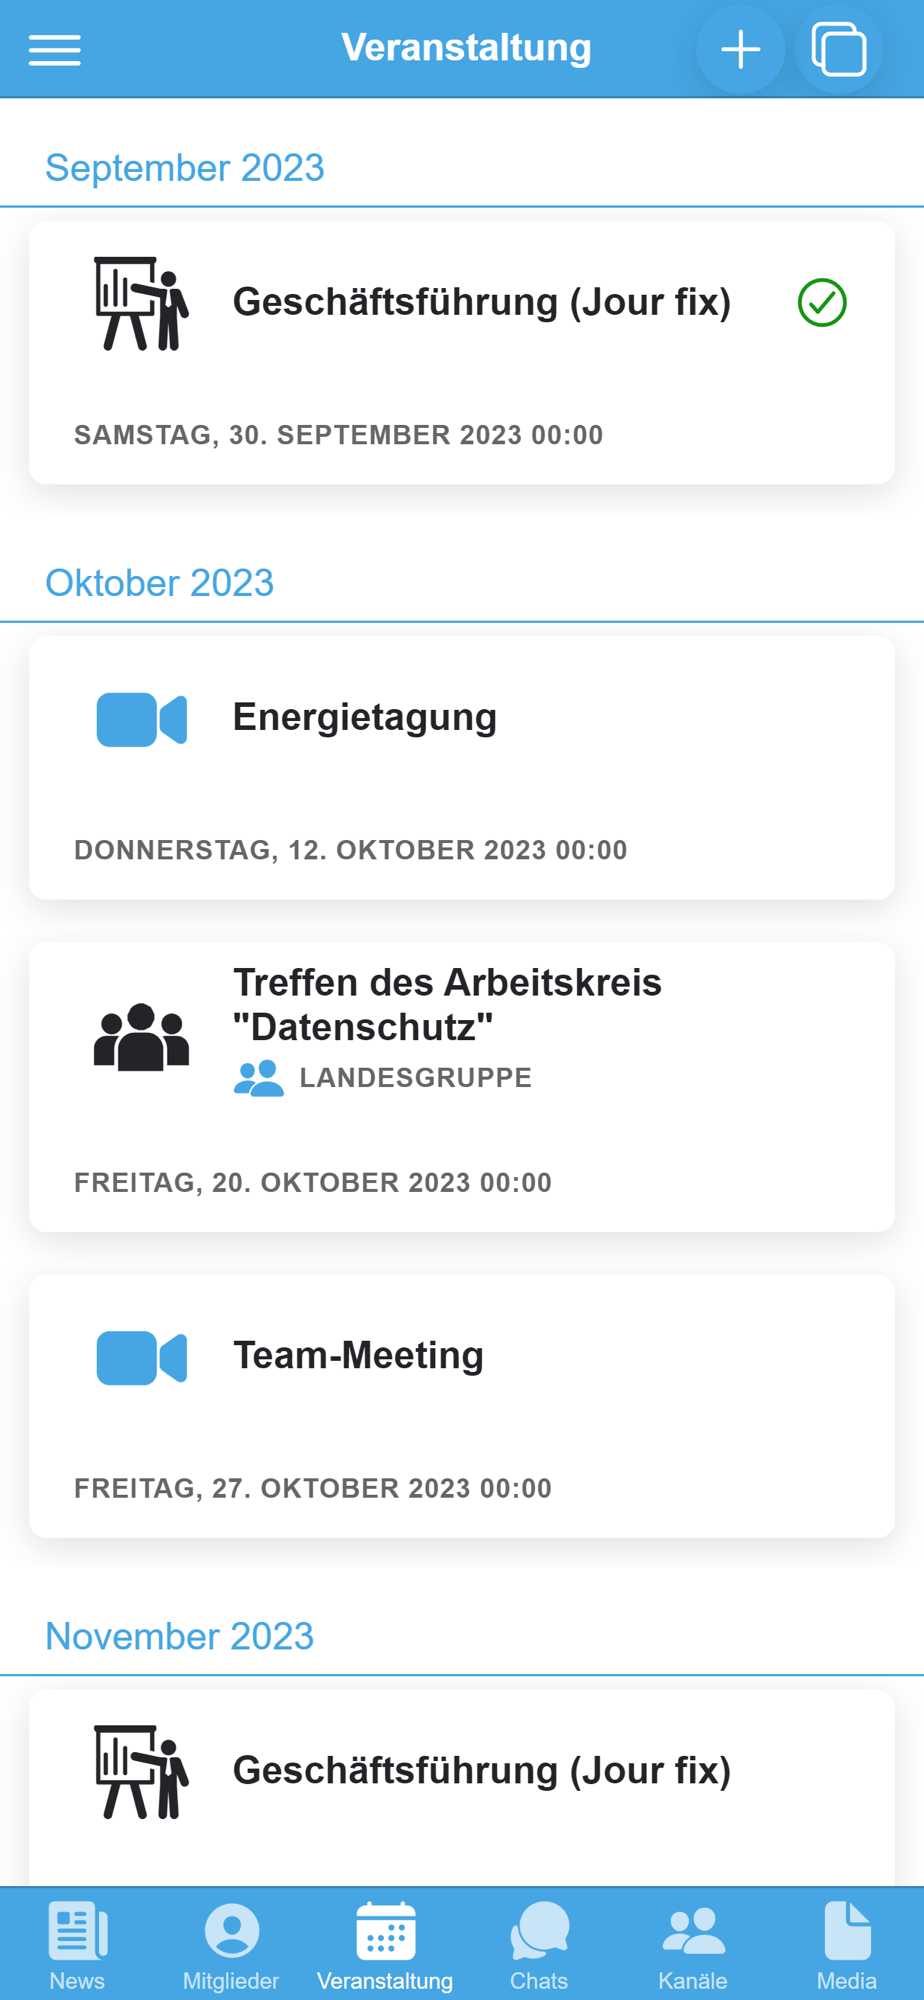Image resolution: width=924 pixels, height=2000 pixels.
Task: Click the September presentation board icon
Action: pos(141,303)
